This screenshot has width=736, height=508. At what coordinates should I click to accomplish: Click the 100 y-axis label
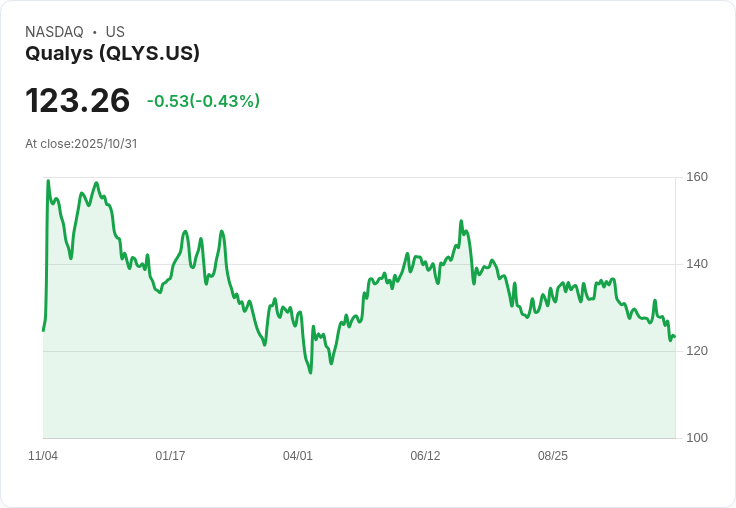697,438
